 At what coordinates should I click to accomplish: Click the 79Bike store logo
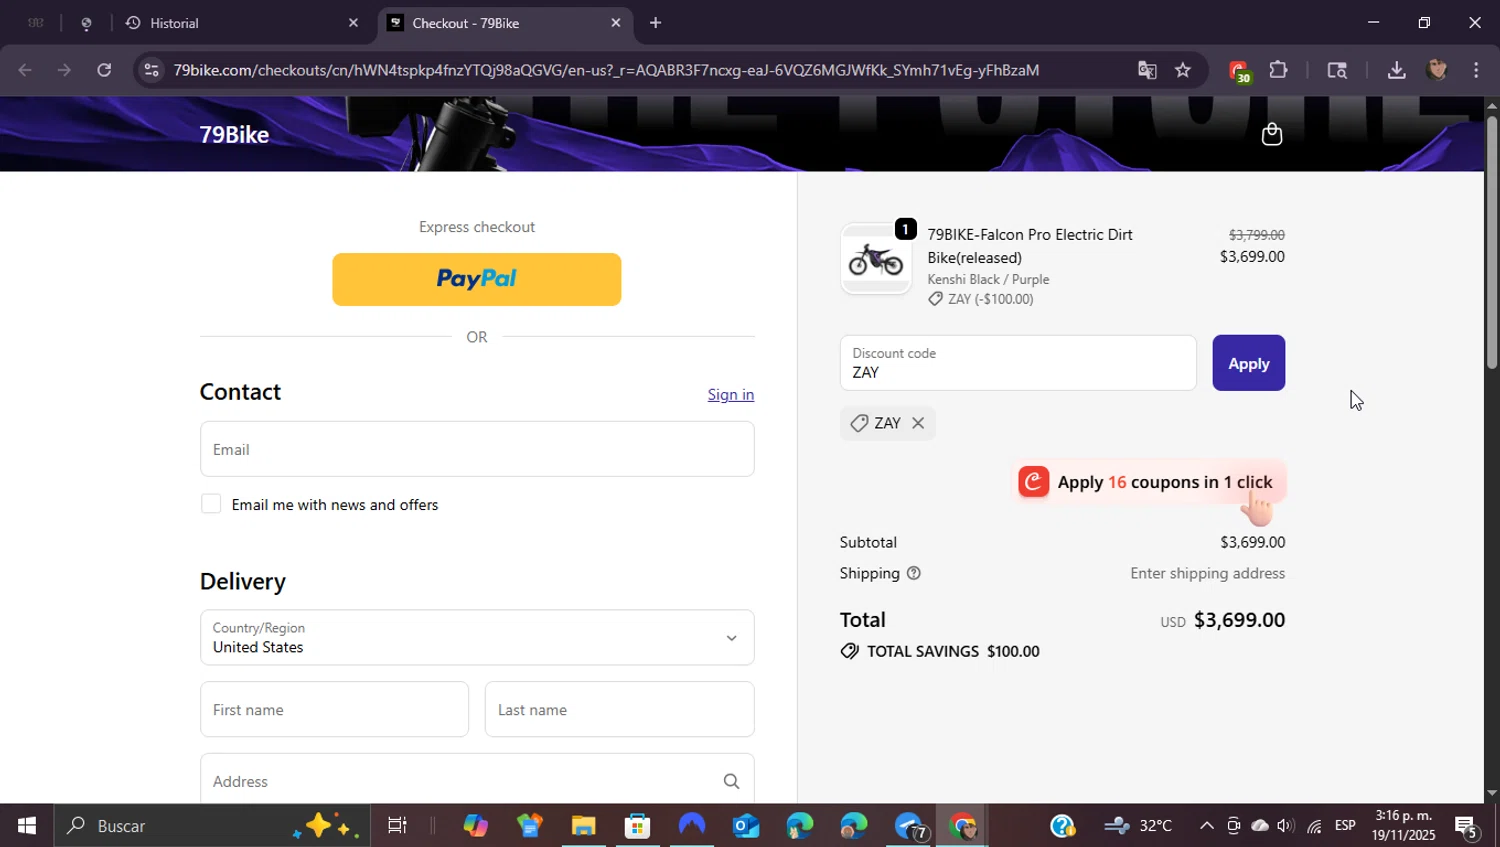pos(234,134)
